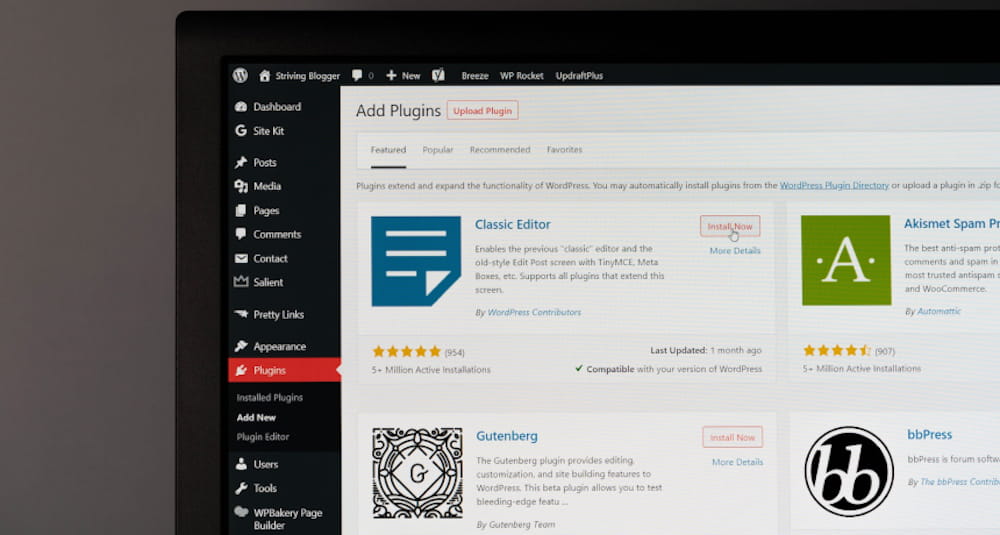This screenshot has width=1000, height=535.
Task: Go to Posts in the sidebar
Action: pyautogui.click(x=264, y=162)
